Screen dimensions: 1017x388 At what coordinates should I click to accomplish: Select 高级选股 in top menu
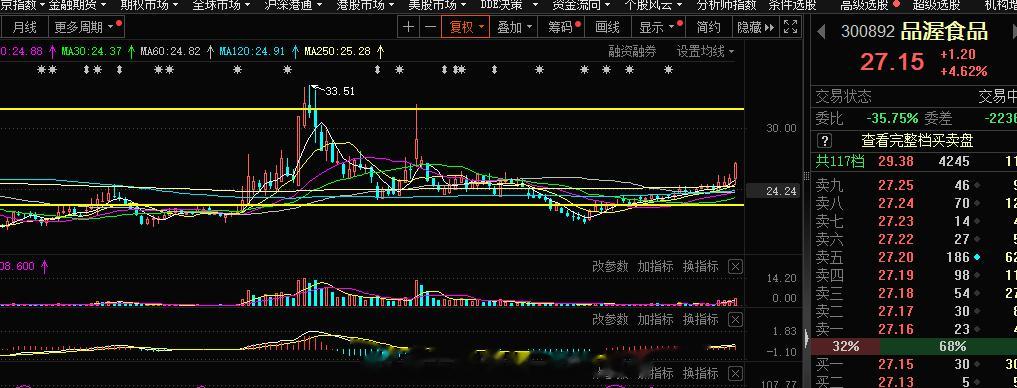click(864, 5)
